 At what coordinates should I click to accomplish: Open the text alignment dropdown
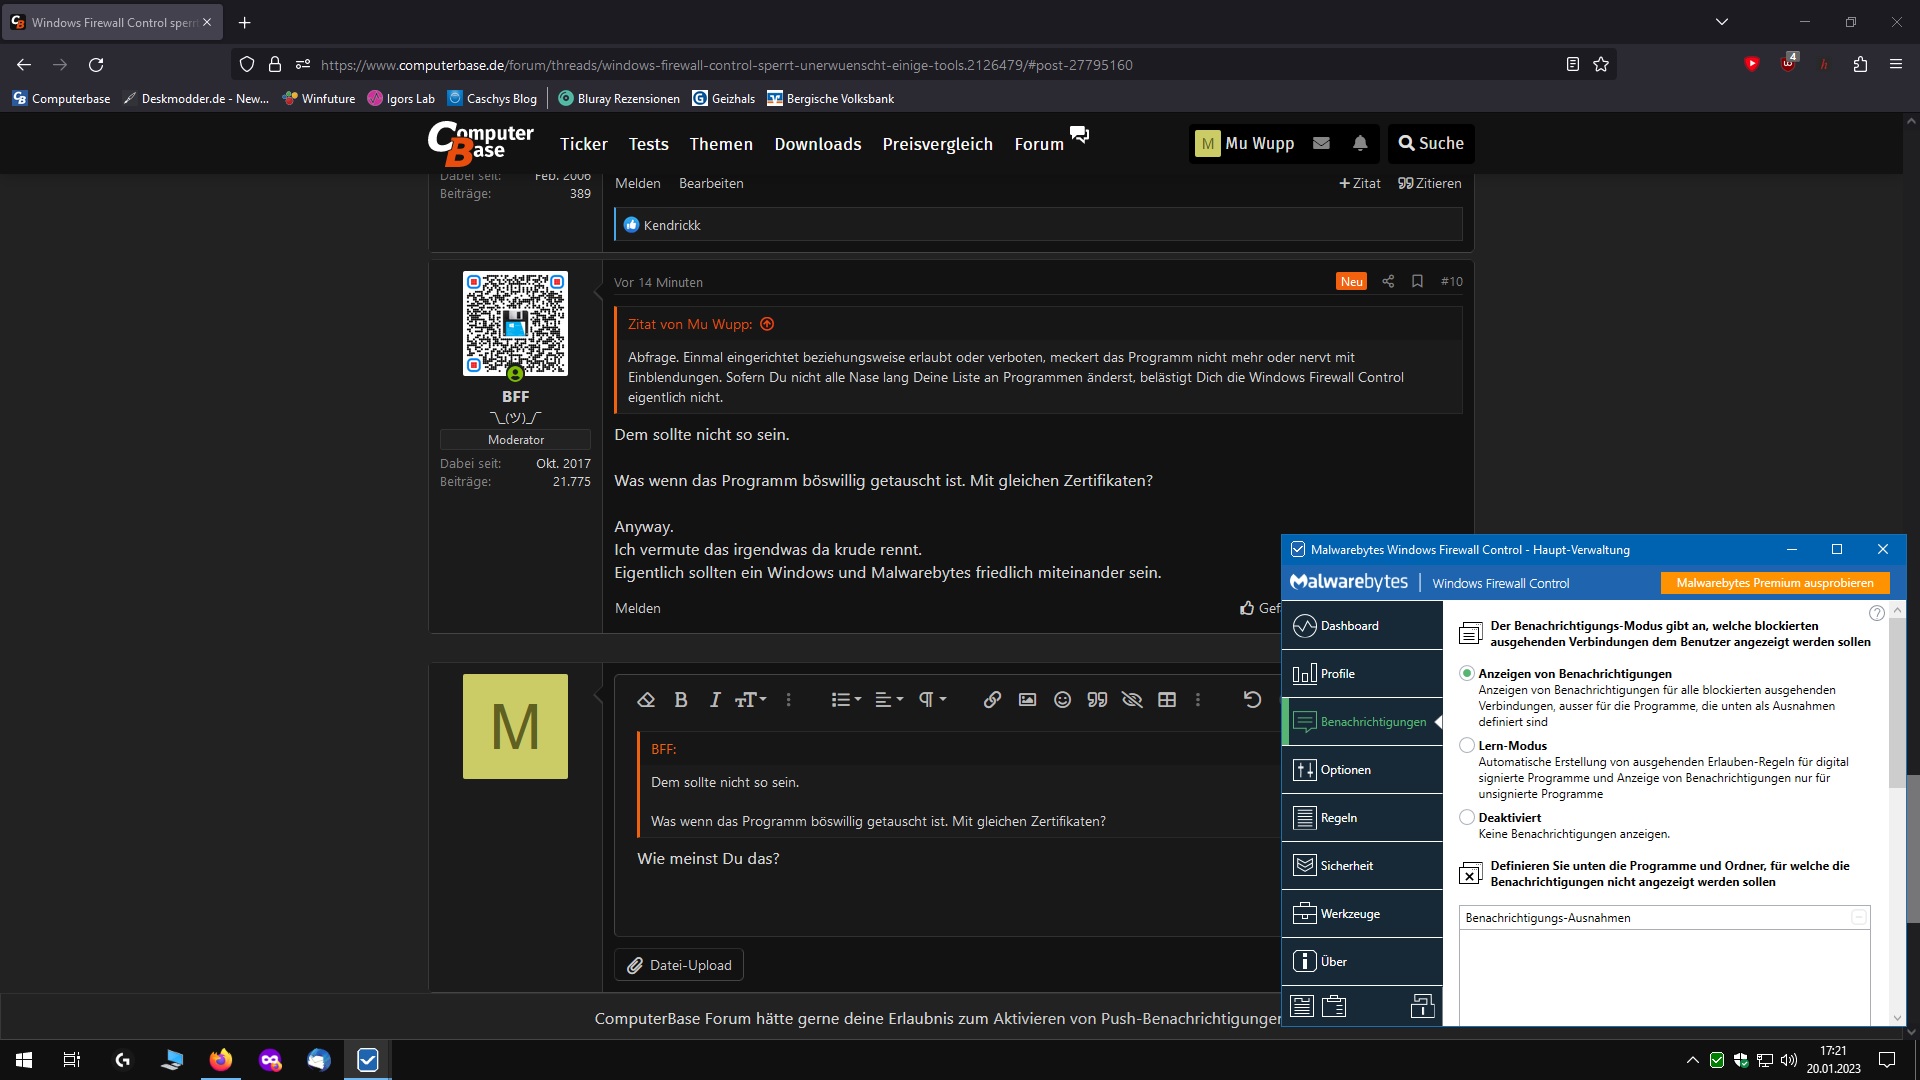[x=889, y=700]
